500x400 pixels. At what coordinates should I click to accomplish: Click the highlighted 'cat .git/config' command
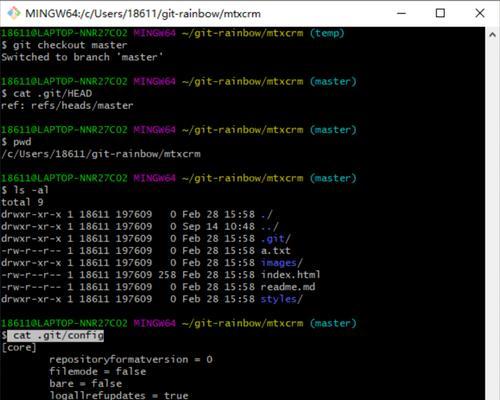click(55, 335)
